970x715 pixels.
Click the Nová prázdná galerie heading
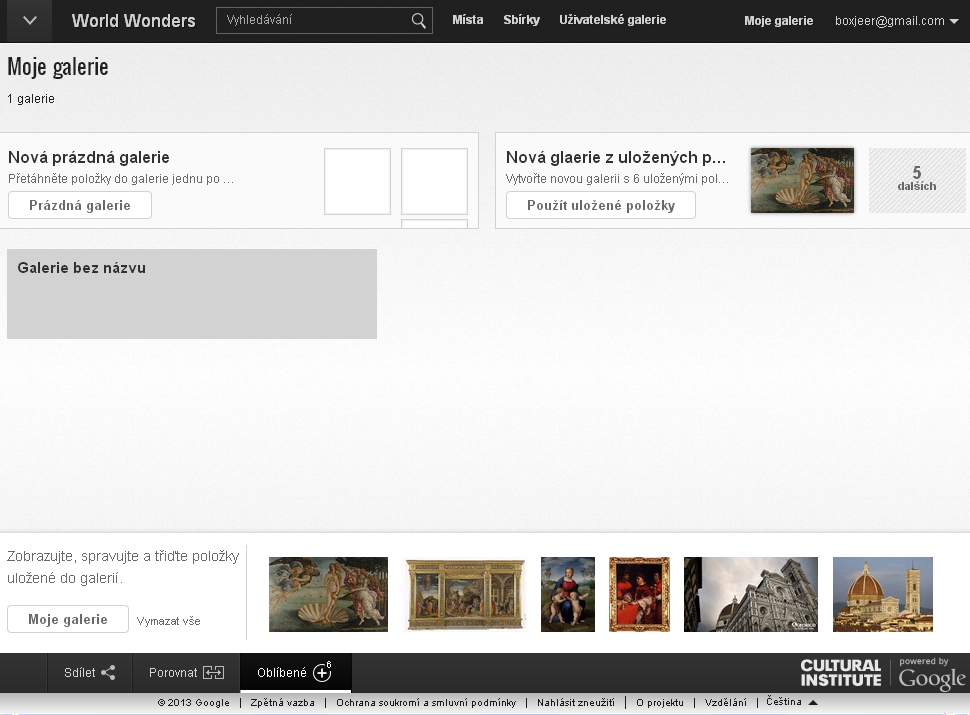click(88, 157)
